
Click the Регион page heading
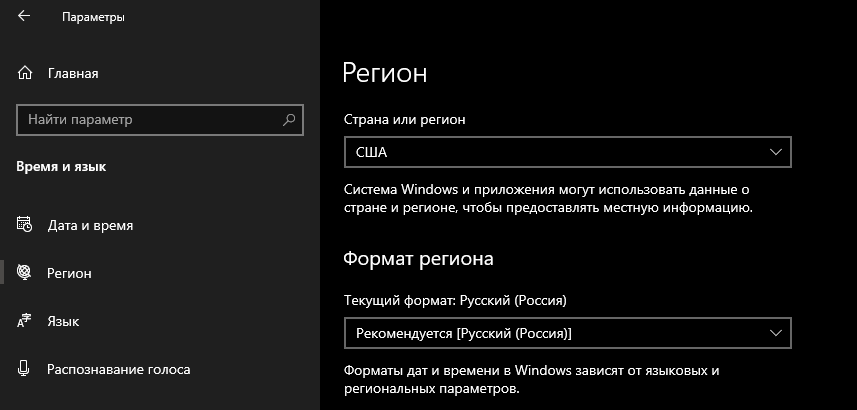point(385,72)
